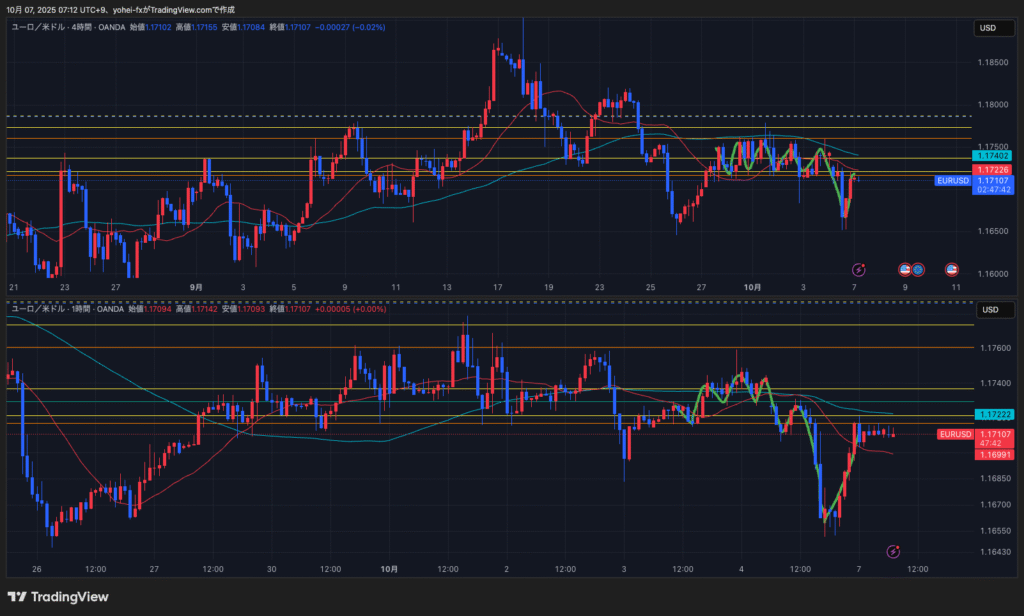Screen dimensions: 1024x616
Task: Select the red EURUSD label on the 1-hour chart
Action: click(955, 434)
